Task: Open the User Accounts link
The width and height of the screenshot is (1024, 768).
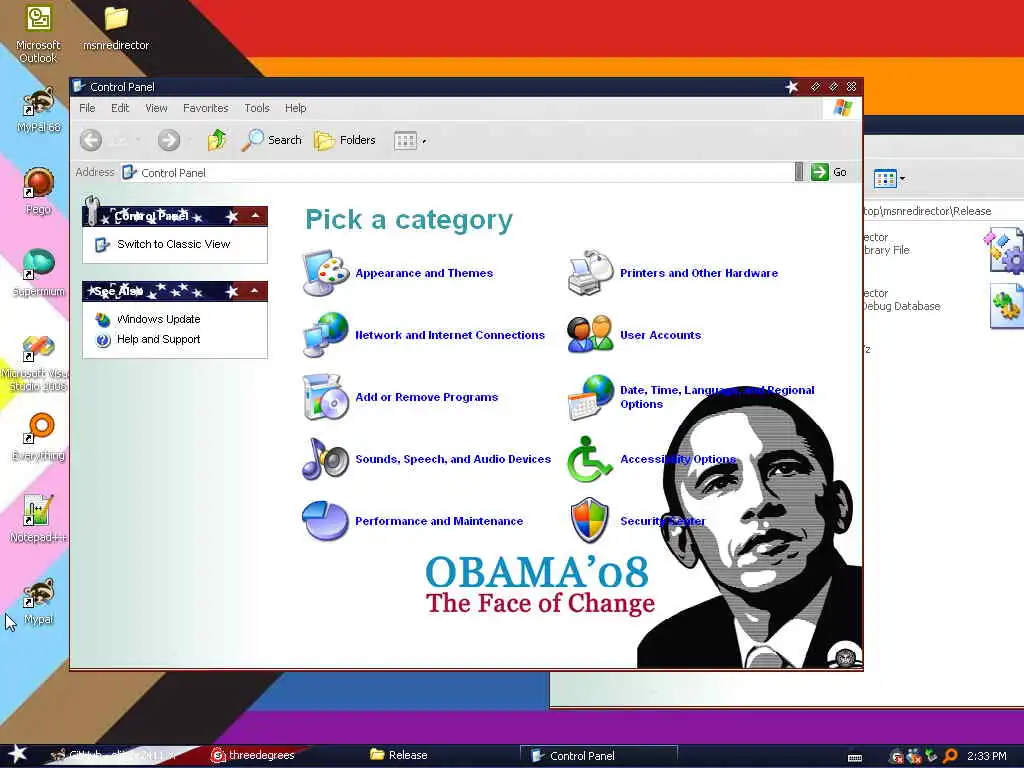Action: (660, 335)
